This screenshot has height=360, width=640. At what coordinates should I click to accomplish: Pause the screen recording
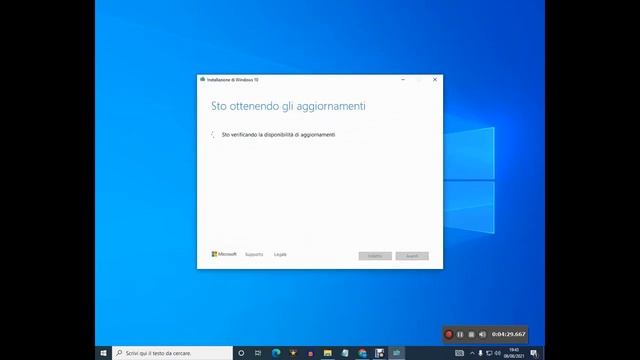coord(460,334)
